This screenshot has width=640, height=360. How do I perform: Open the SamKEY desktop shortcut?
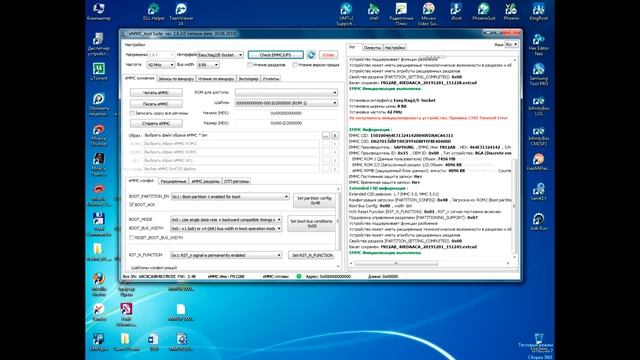(538, 192)
